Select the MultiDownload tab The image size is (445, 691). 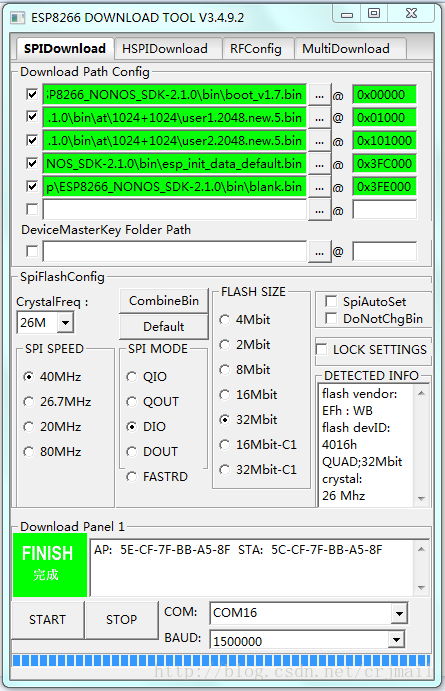349,48
